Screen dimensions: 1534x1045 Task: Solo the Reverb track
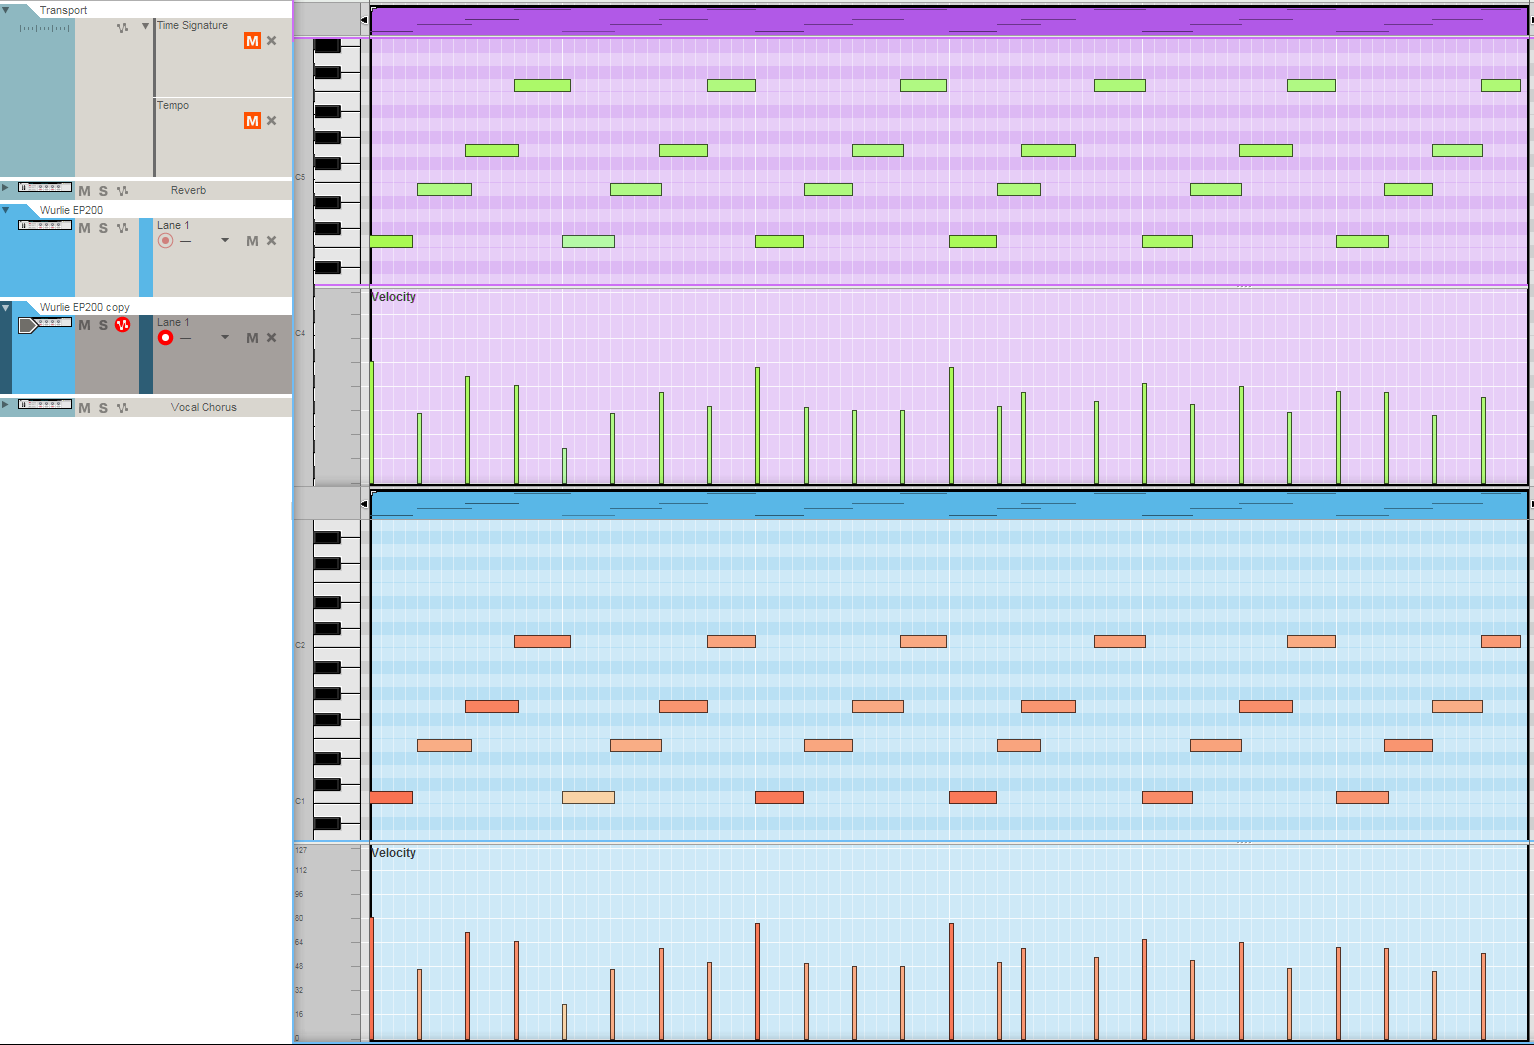[103, 190]
